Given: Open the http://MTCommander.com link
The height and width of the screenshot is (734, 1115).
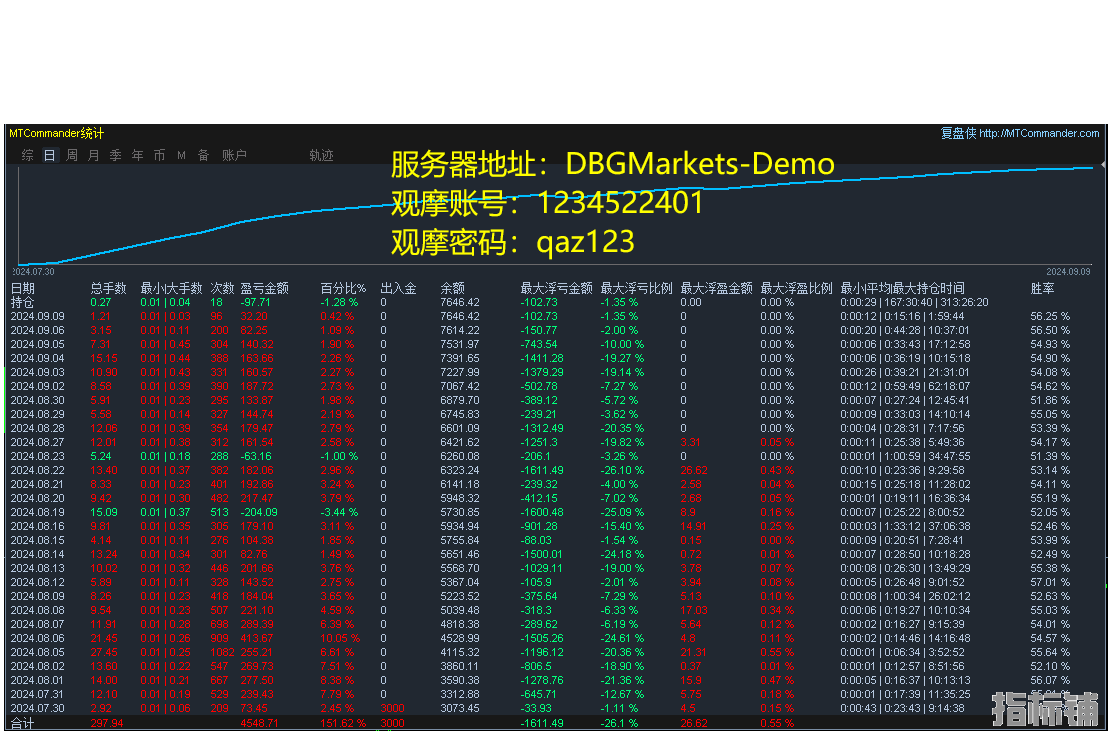Looking at the screenshot, I should tap(1039, 133).
